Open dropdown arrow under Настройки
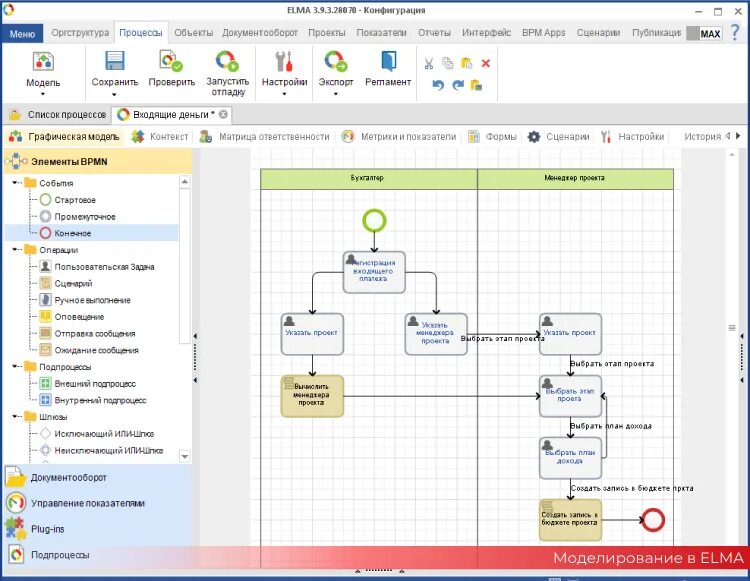The image size is (750, 581). [284, 94]
